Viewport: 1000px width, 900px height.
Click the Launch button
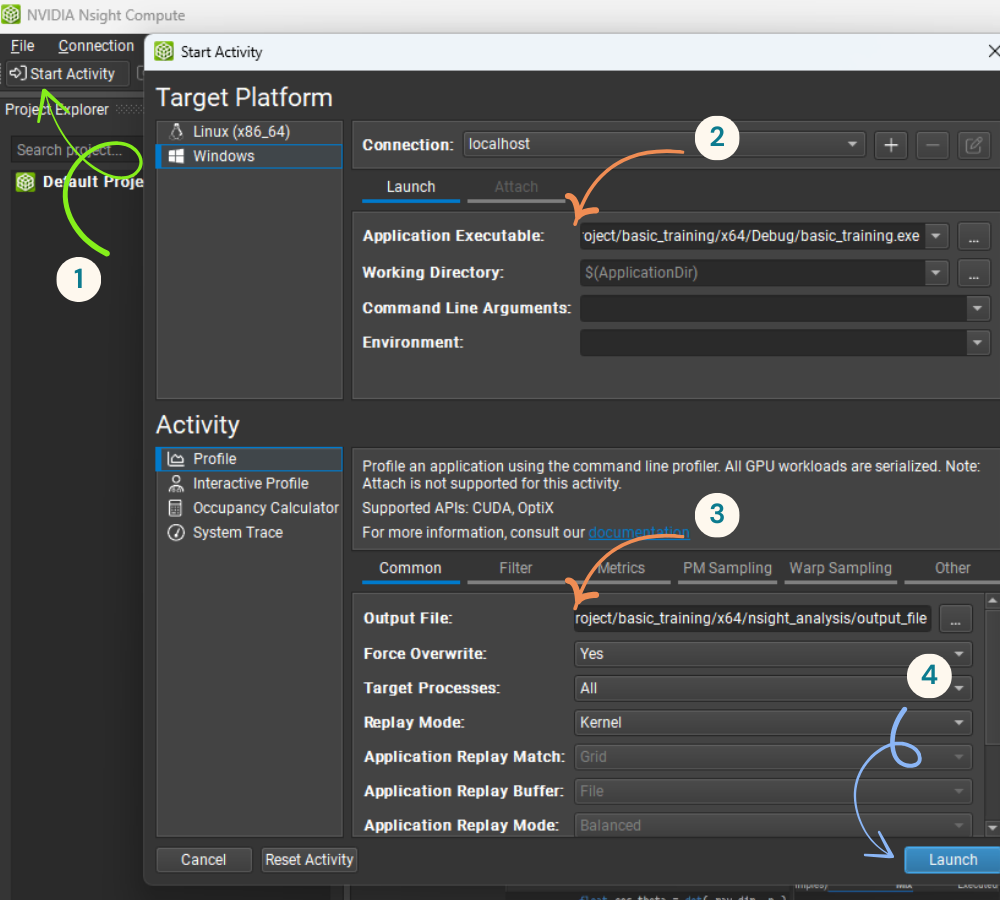click(x=952, y=860)
